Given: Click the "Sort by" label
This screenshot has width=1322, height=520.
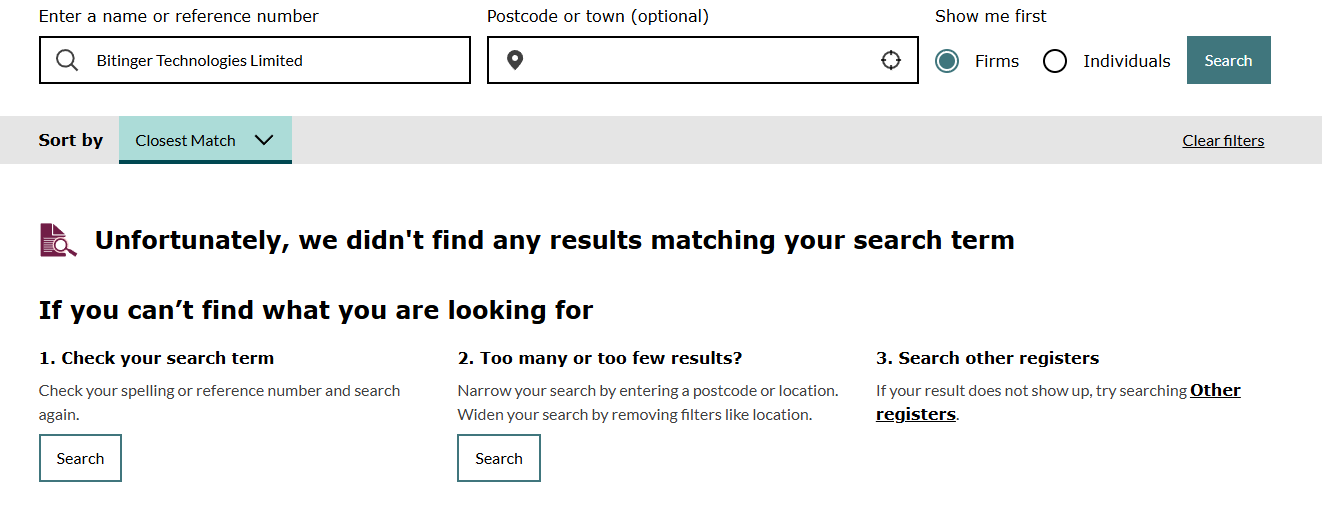Looking at the screenshot, I should click(x=71, y=140).
